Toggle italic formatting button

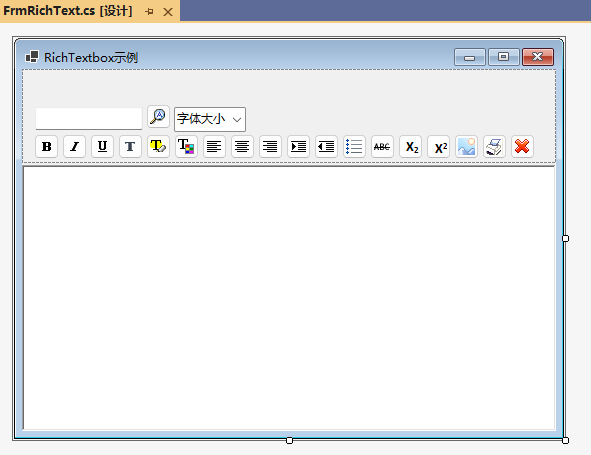pyautogui.click(x=74, y=147)
